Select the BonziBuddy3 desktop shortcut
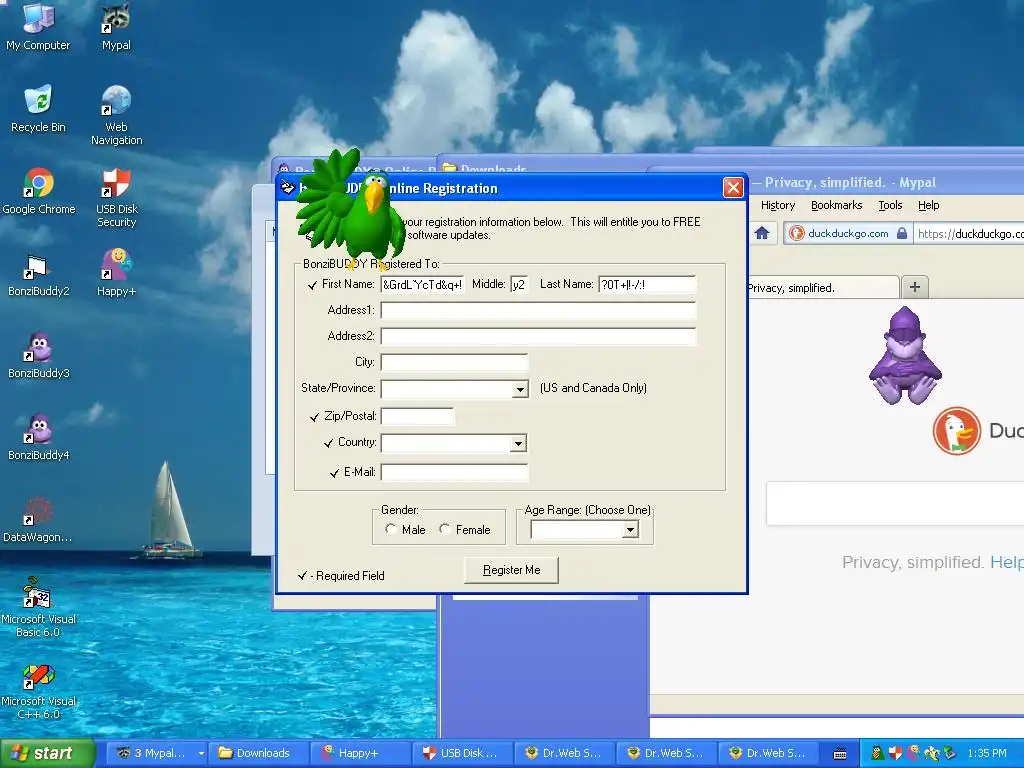 click(x=39, y=355)
